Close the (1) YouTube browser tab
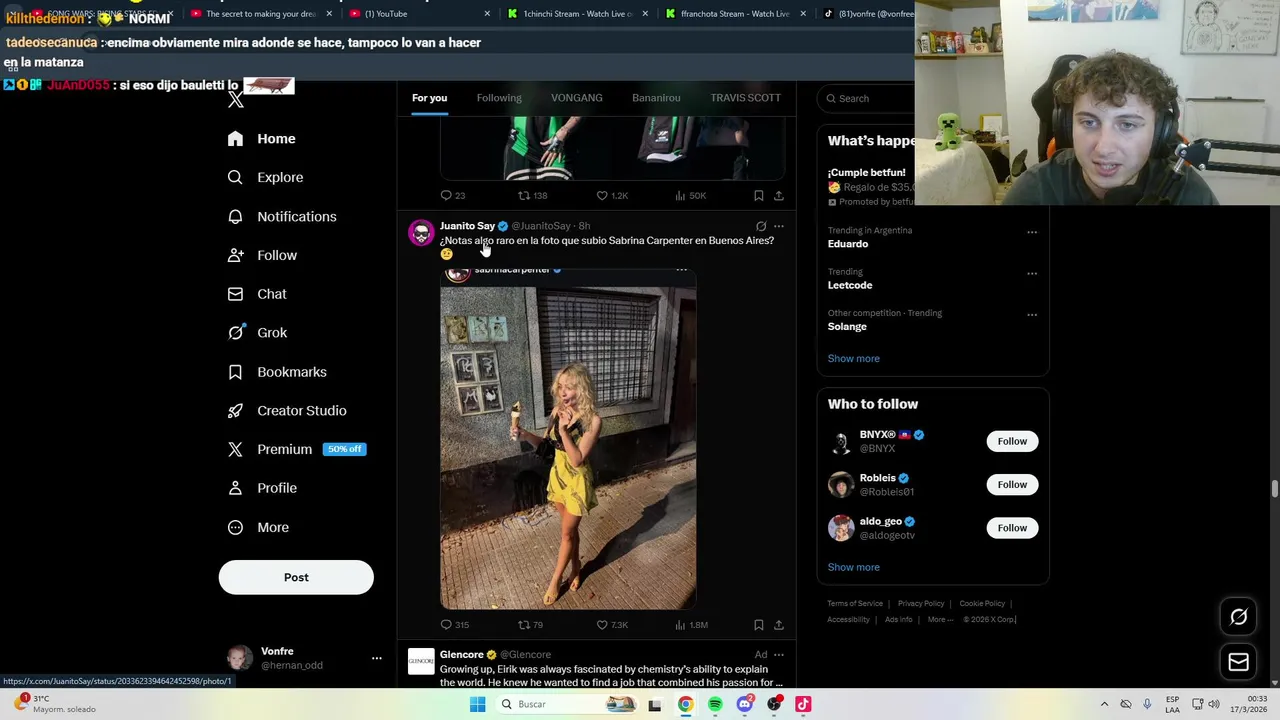The width and height of the screenshot is (1280, 720). coord(487,14)
